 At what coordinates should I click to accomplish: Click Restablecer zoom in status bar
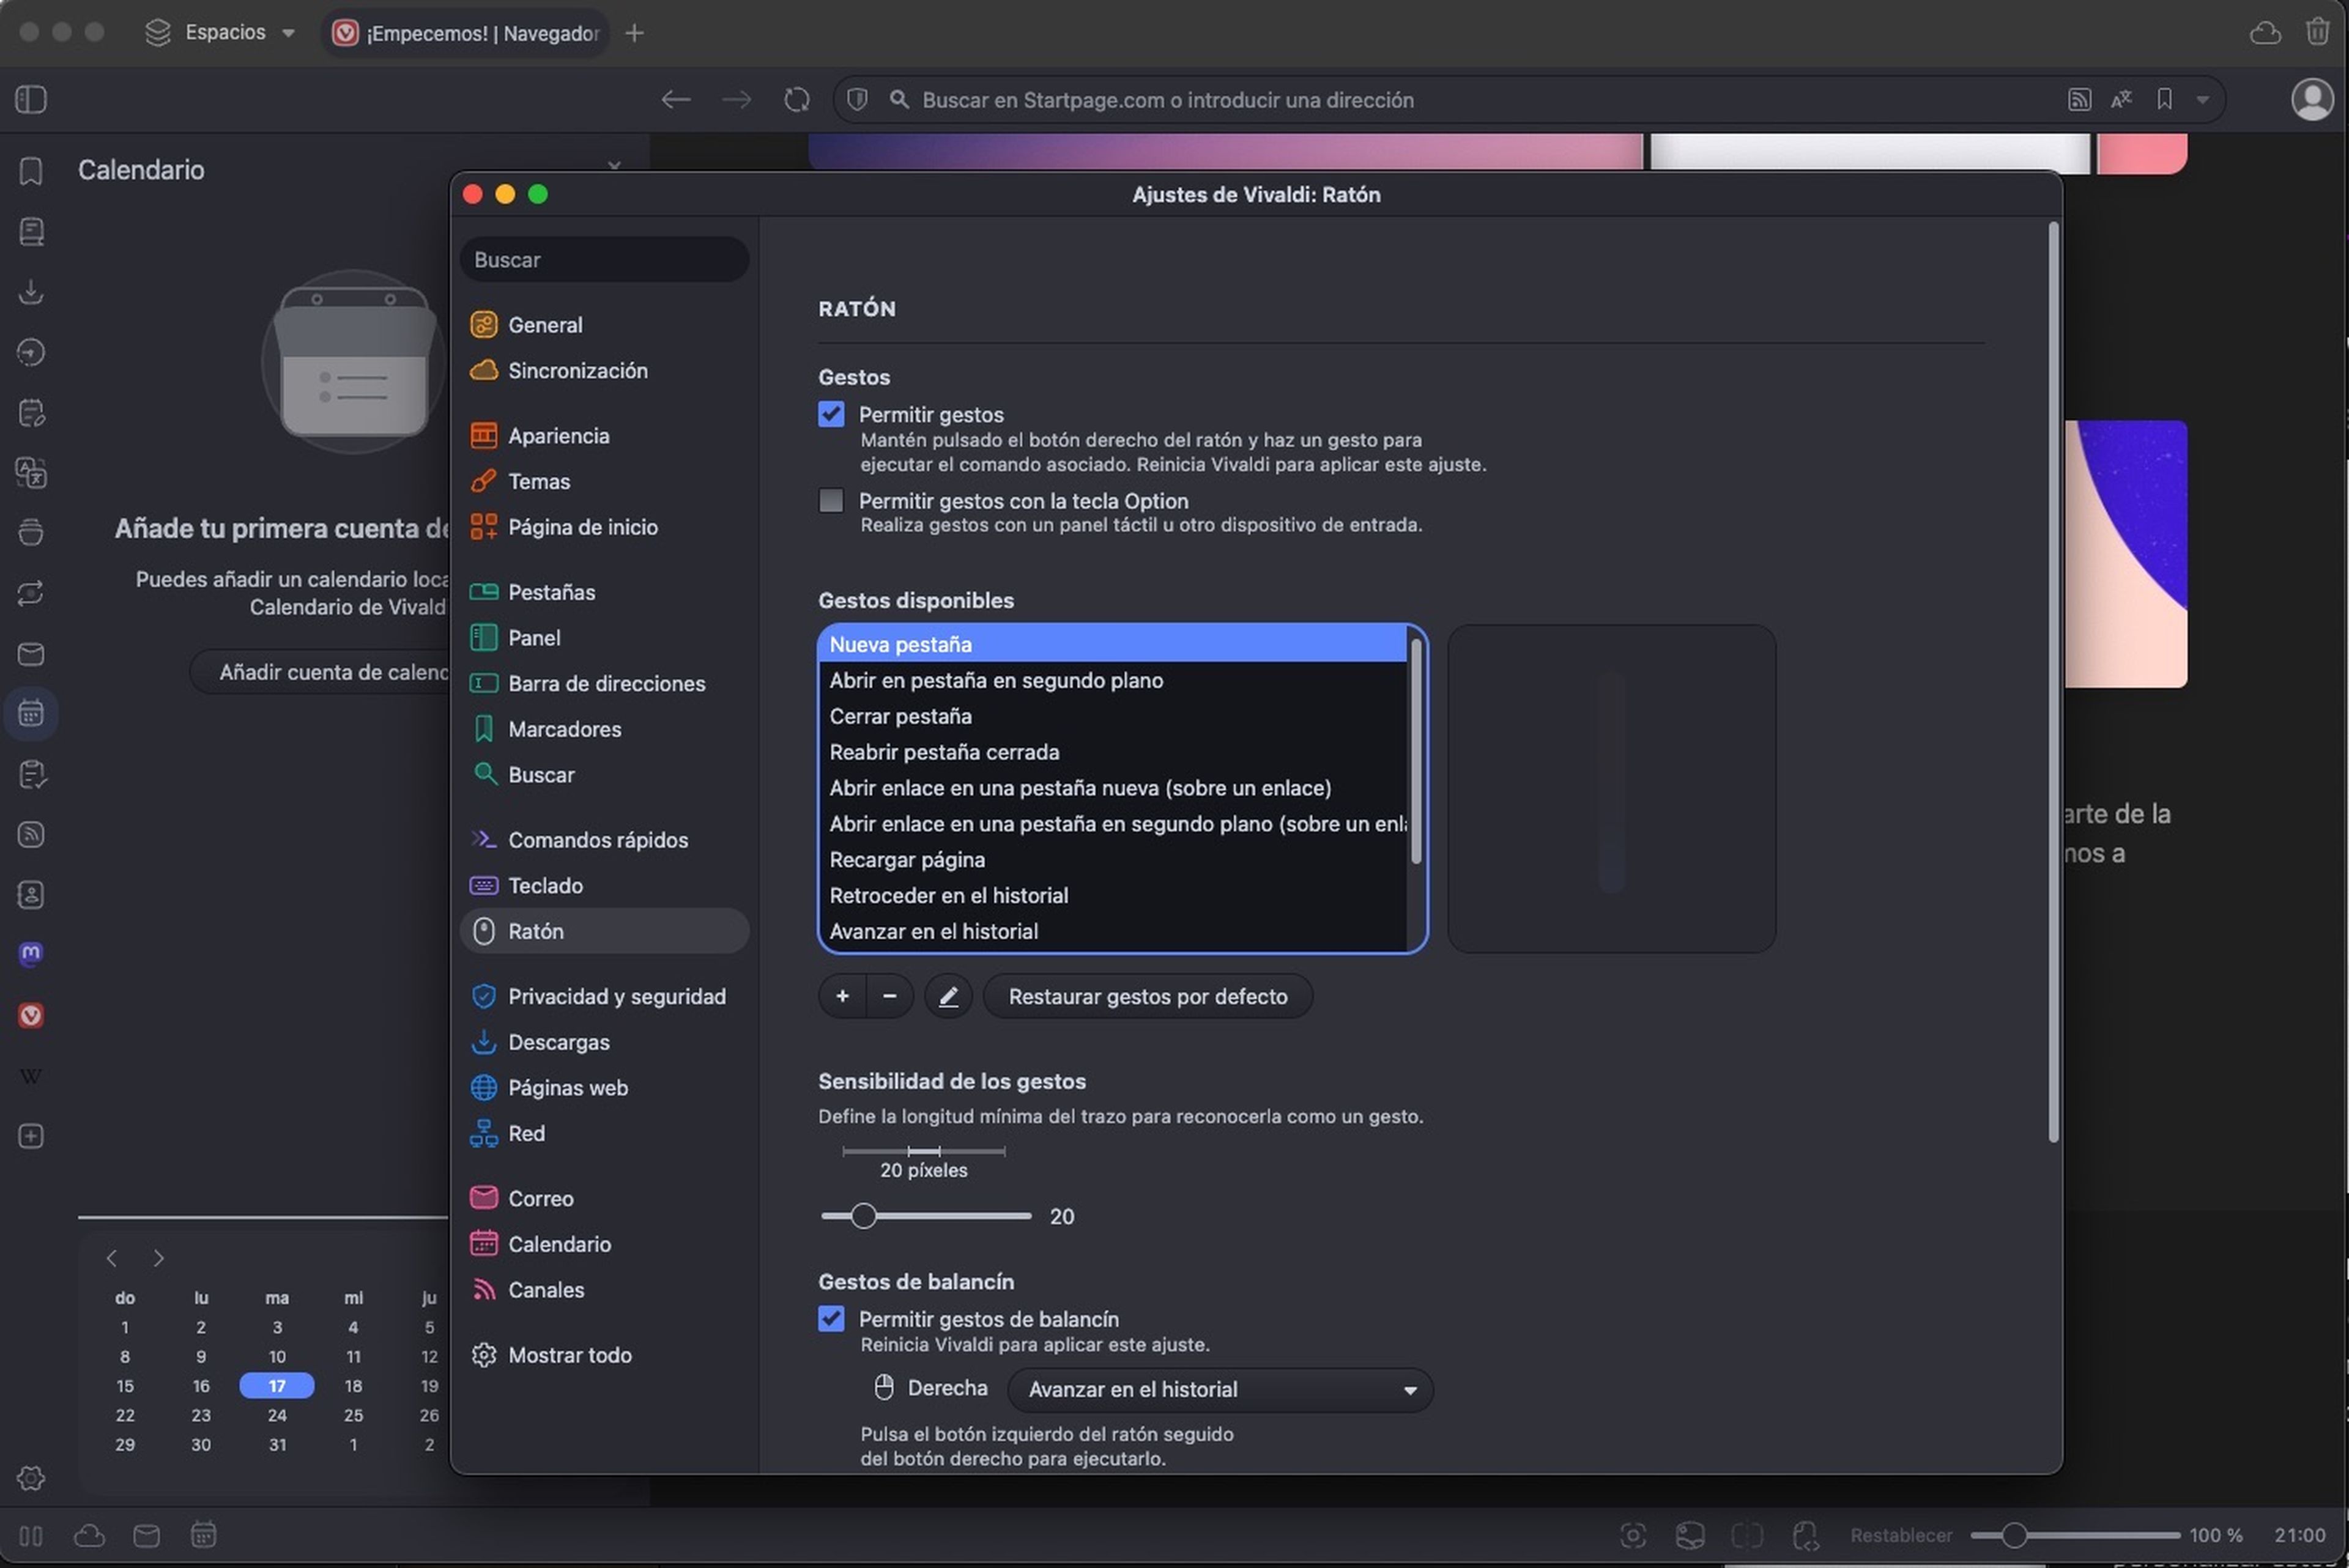pyautogui.click(x=1900, y=1536)
